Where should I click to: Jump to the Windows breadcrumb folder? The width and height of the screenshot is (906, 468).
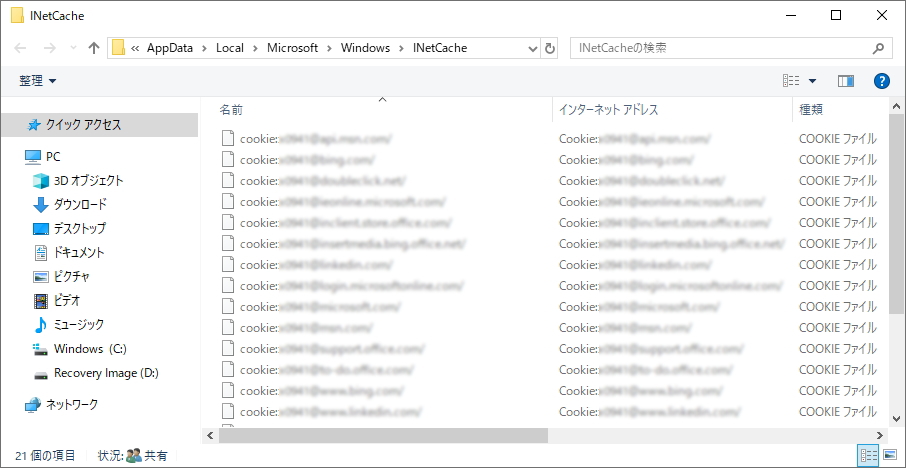point(365,48)
